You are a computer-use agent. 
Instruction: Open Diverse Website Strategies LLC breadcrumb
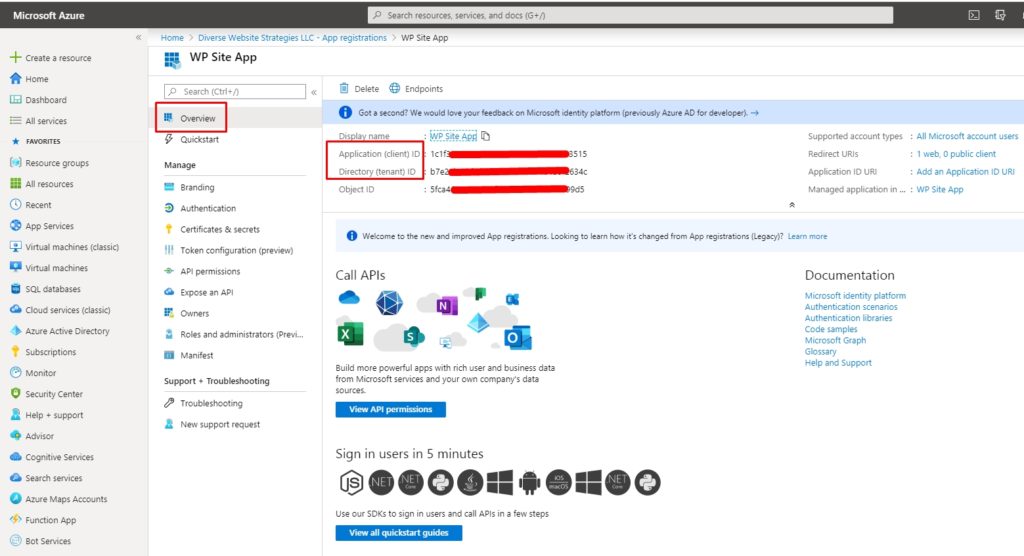[292, 38]
